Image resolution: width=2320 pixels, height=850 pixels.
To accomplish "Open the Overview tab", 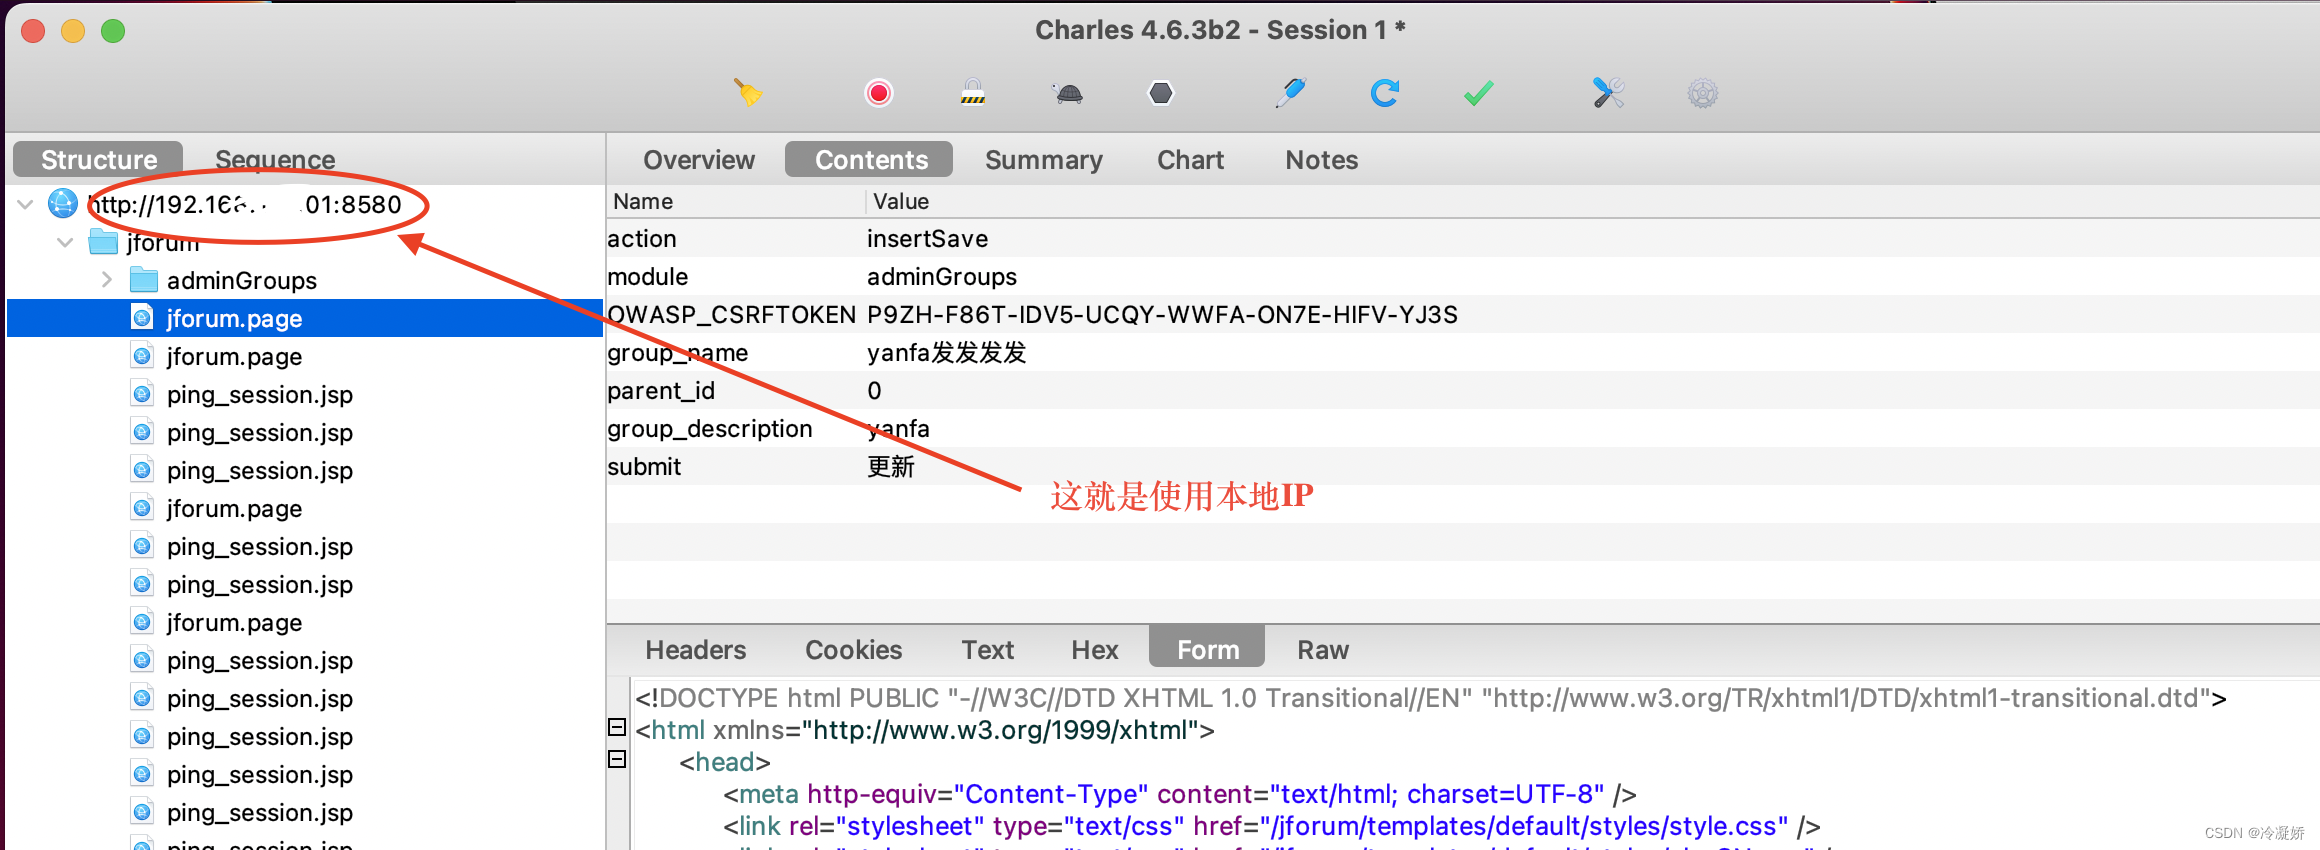I will [x=699, y=160].
